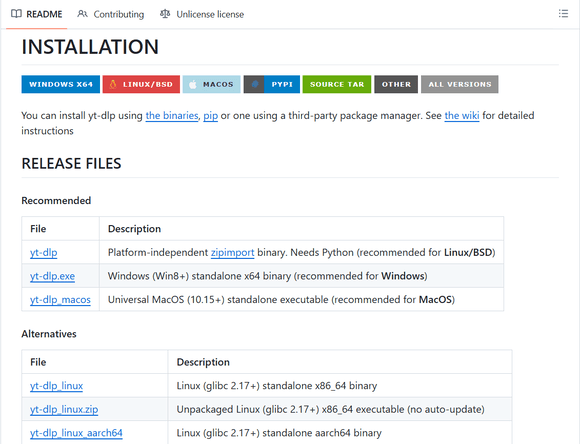The image size is (580, 444).
Task: Click the Unpackaged Linux x86_64 executable description
Action: pos(330,410)
